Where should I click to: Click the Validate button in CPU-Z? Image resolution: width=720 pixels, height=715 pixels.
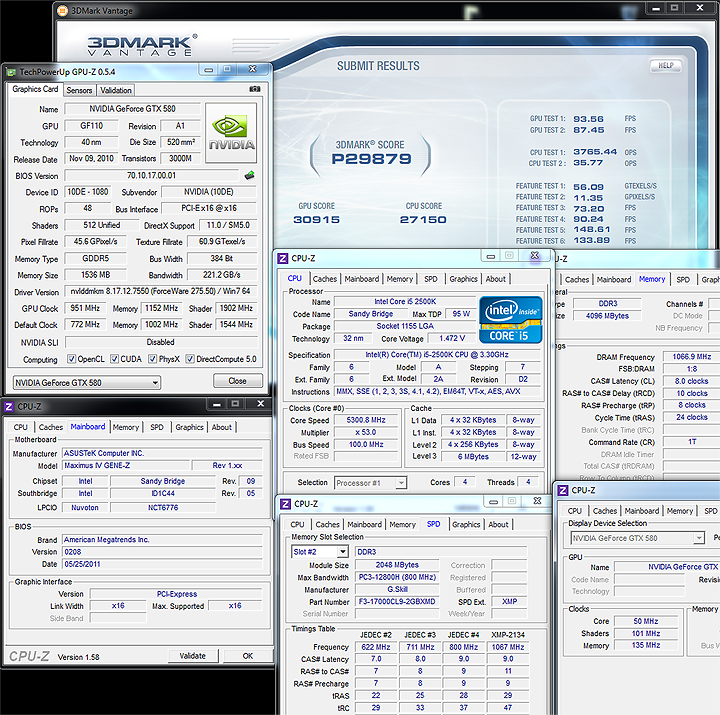[x=192, y=656]
